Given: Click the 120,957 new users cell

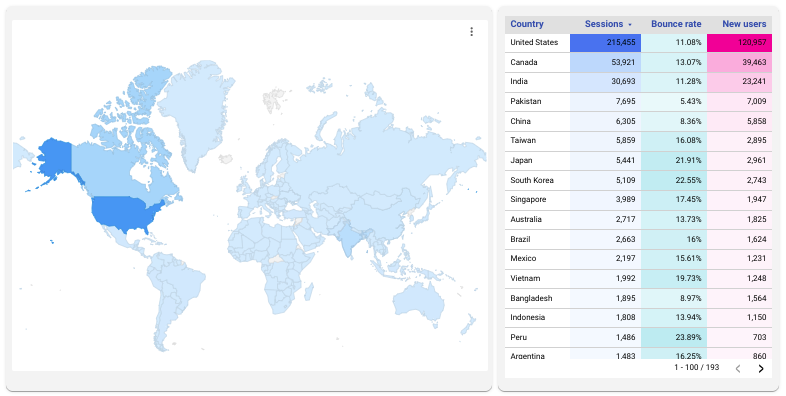Looking at the screenshot, I should tap(739, 43).
